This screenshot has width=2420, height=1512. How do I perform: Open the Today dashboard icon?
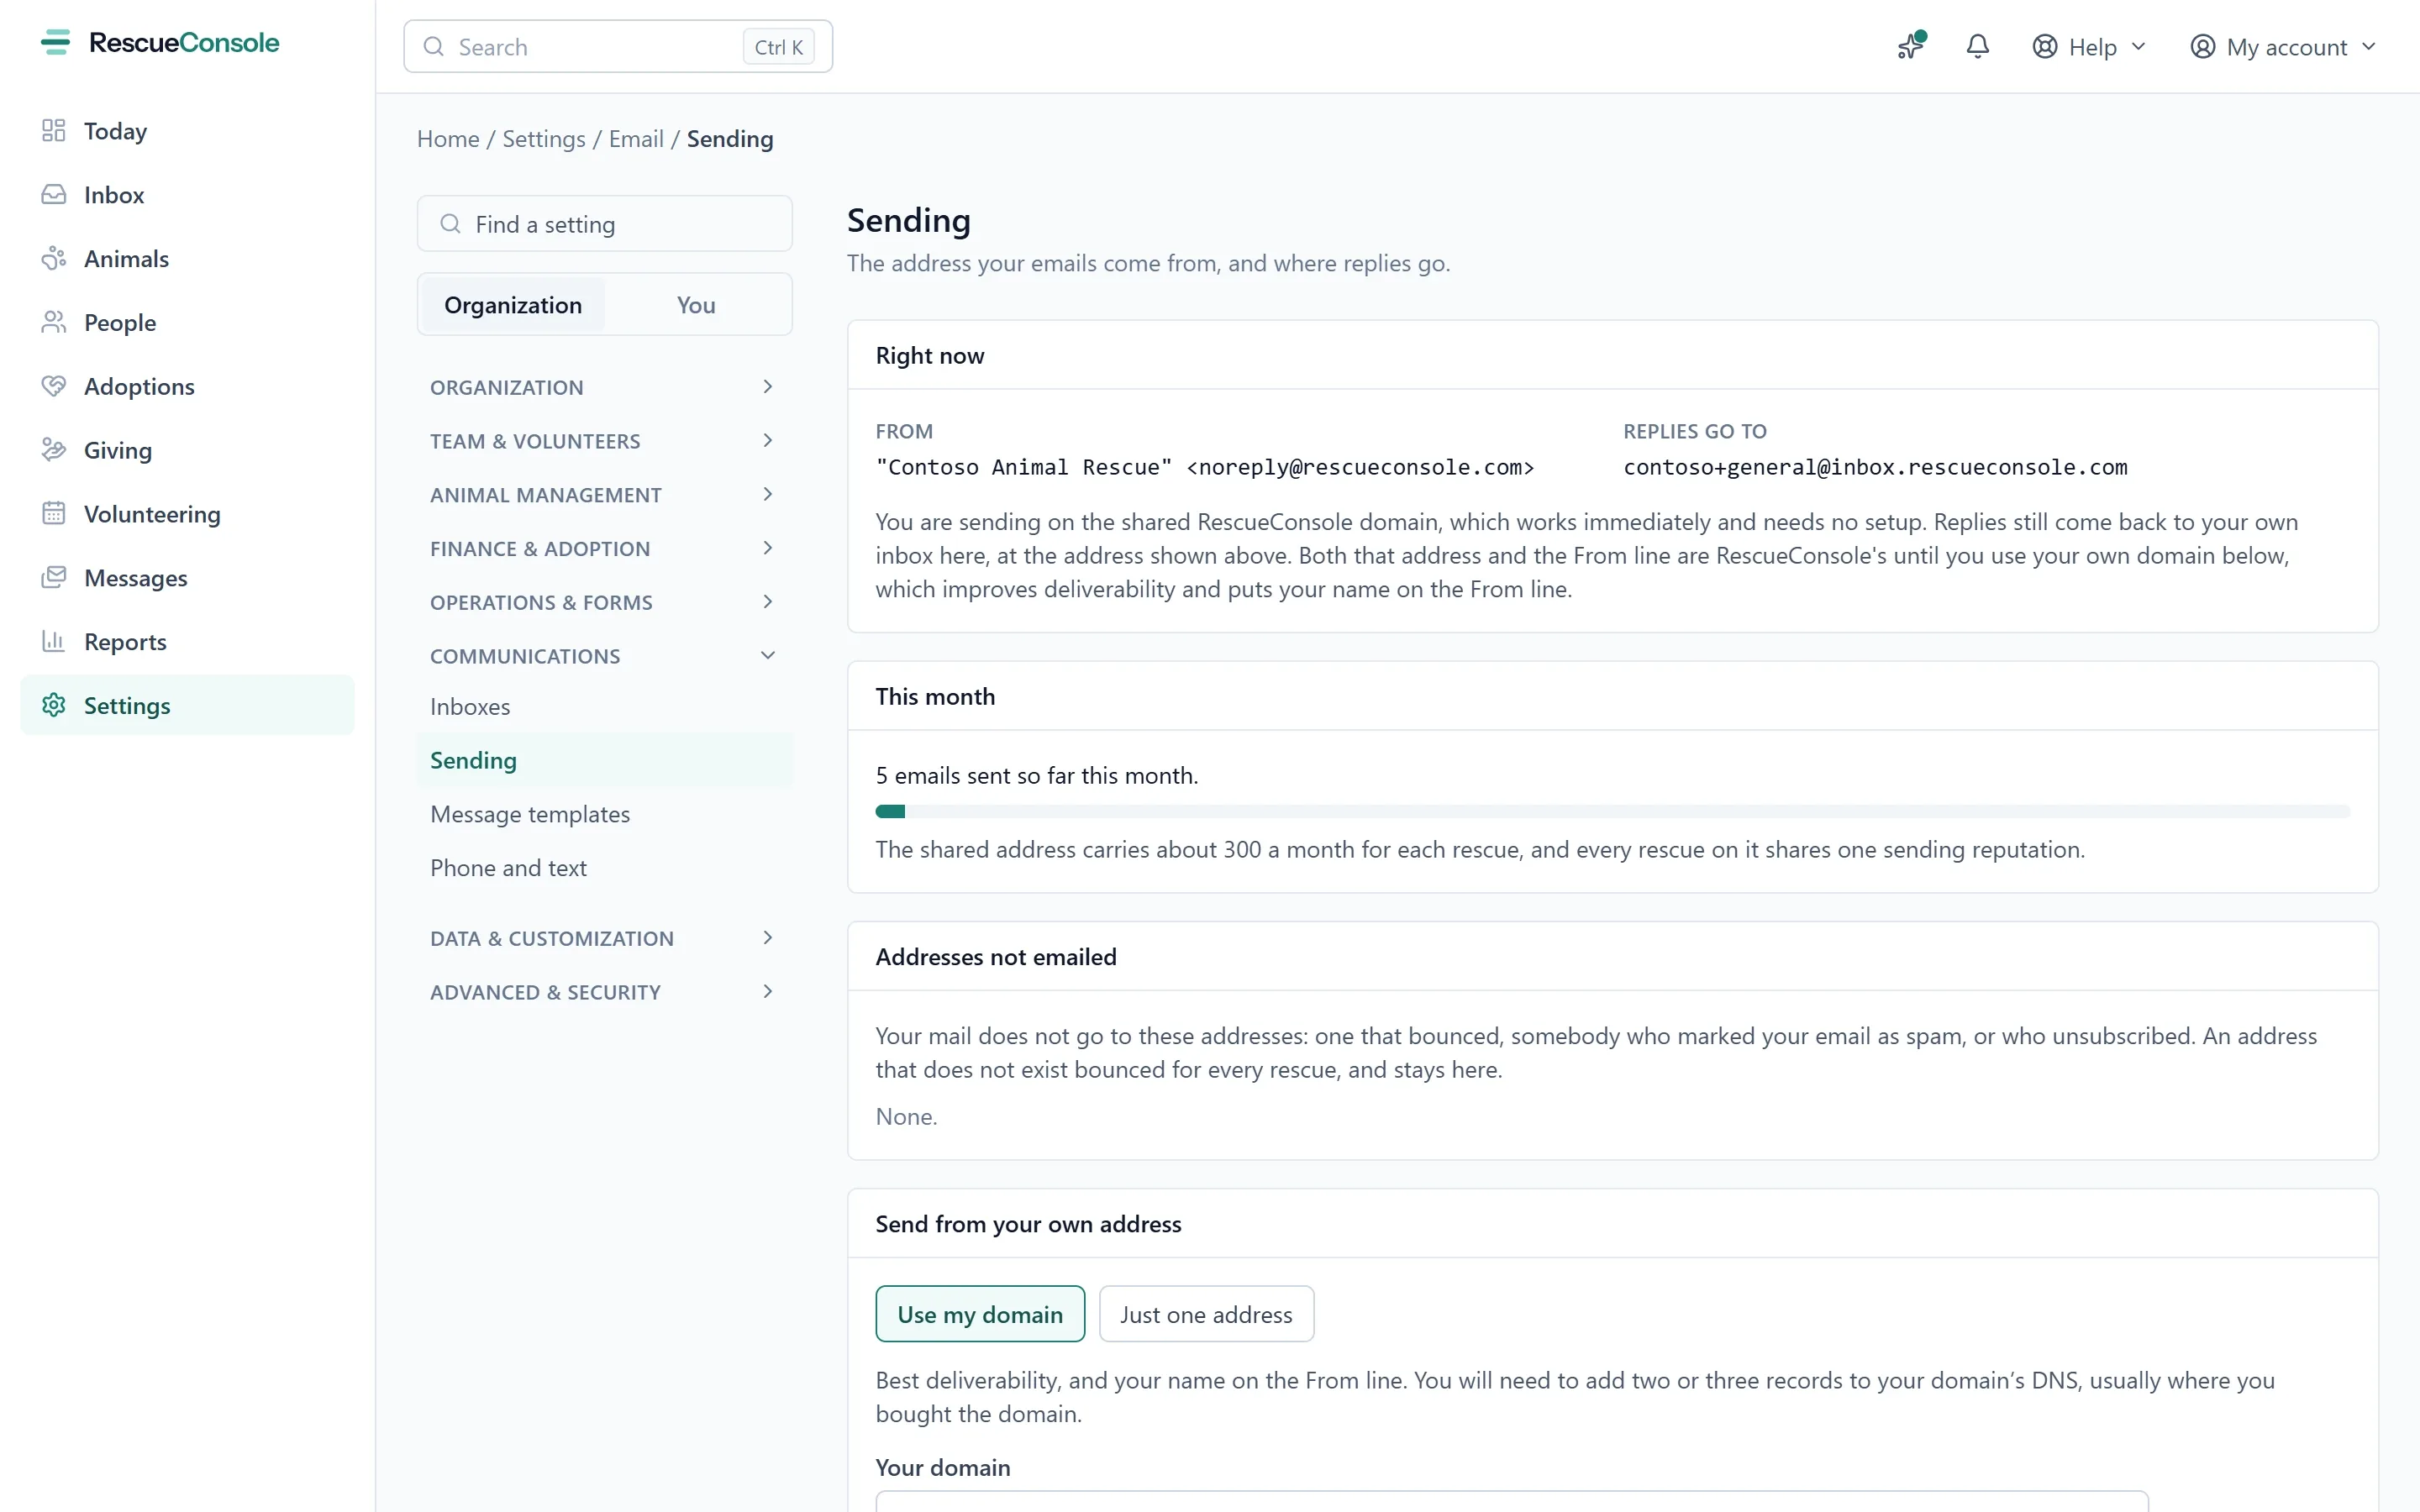tap(54, 131)
